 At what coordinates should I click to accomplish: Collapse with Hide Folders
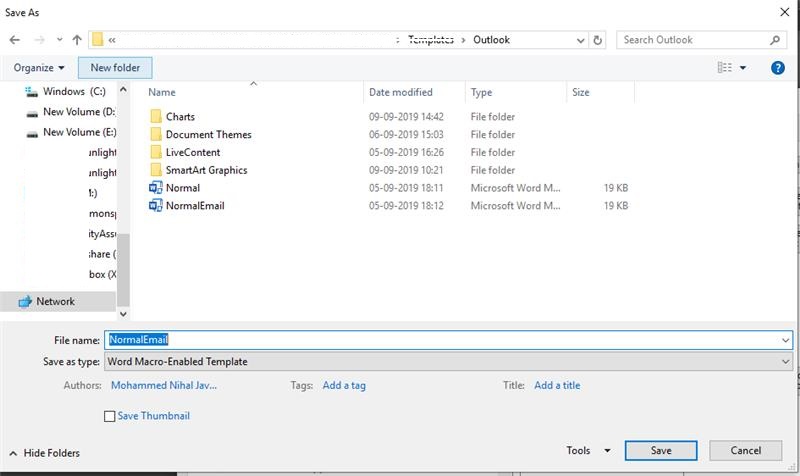point(45,453)
